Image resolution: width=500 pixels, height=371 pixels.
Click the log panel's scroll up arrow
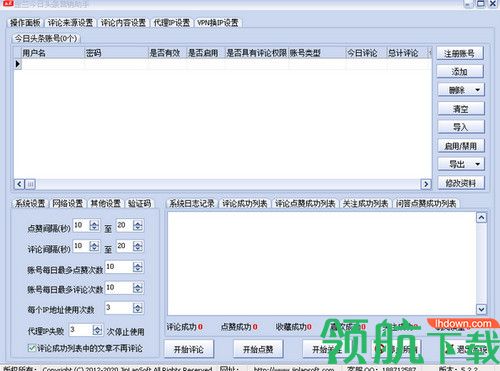[481, 218]
